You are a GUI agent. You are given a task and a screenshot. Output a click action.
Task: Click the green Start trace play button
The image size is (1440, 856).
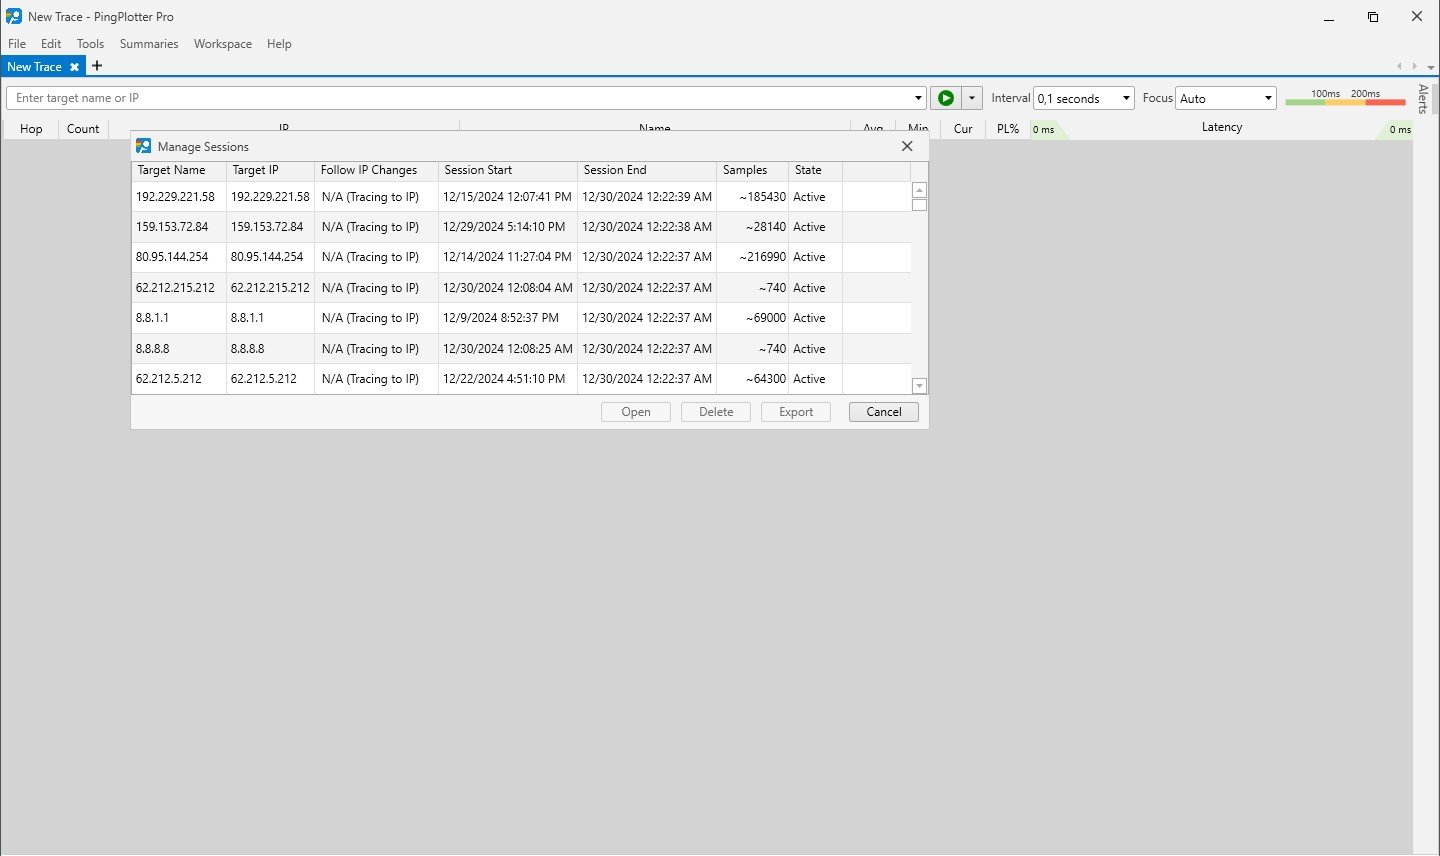coord(945,98)
